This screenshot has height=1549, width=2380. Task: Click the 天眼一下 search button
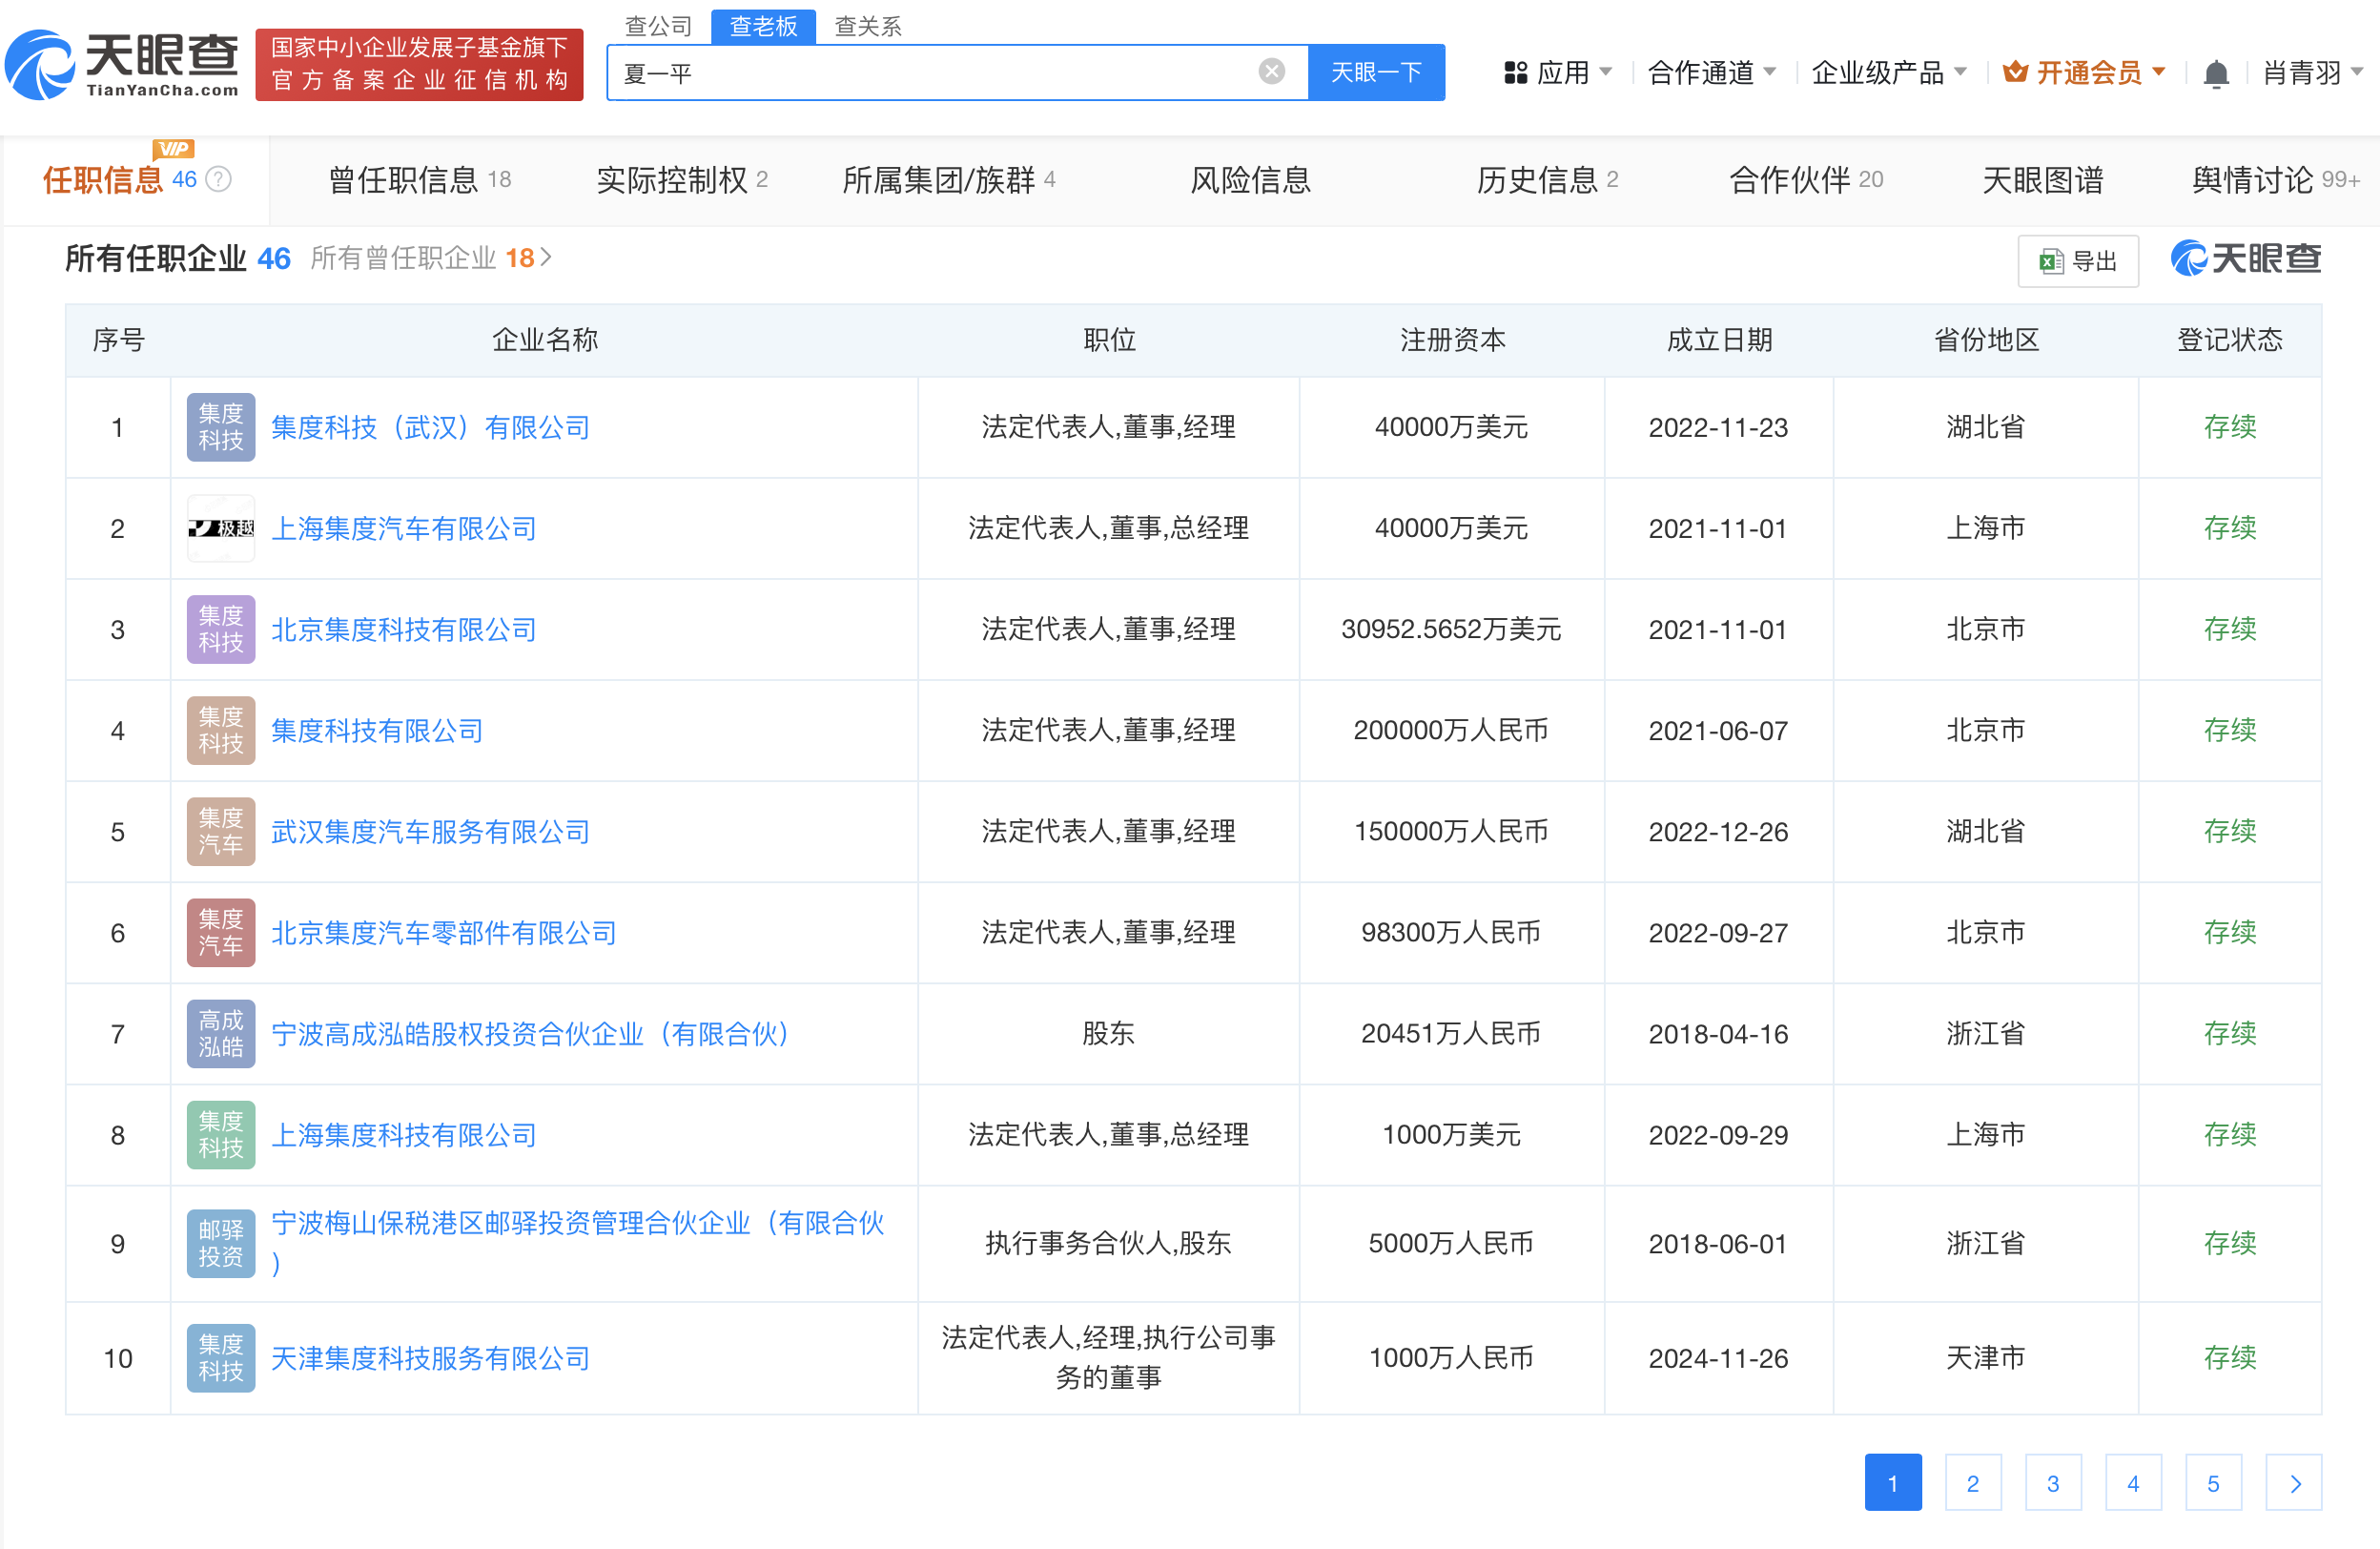click(x=1375, y=72)
